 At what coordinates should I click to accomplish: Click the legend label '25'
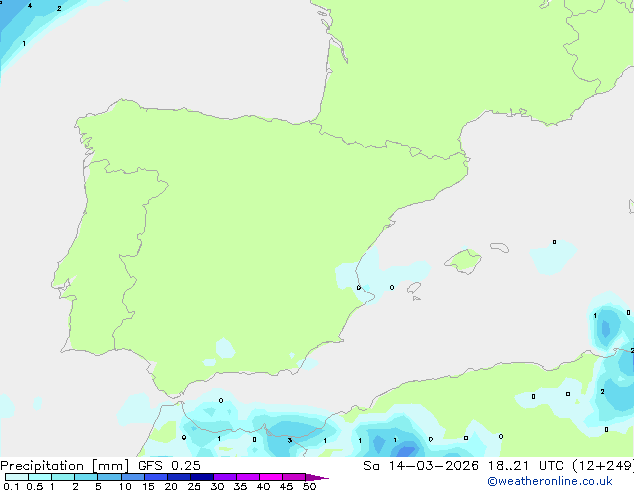pos(194,486)
